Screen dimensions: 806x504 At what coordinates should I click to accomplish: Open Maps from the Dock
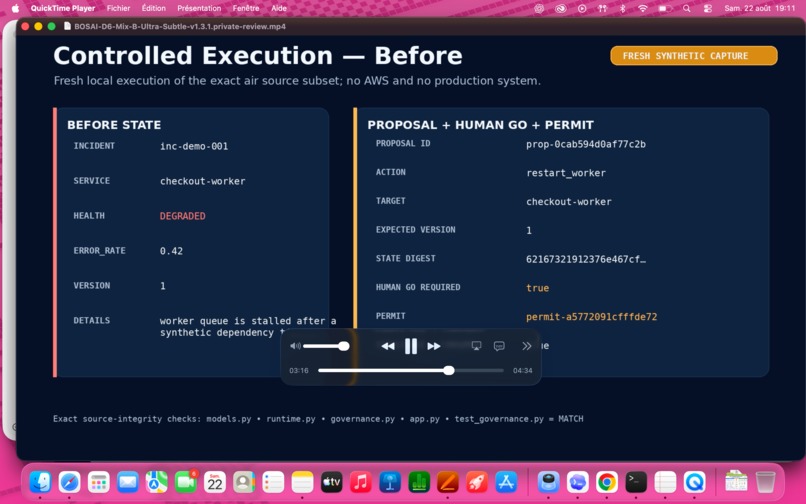(157, 482)
